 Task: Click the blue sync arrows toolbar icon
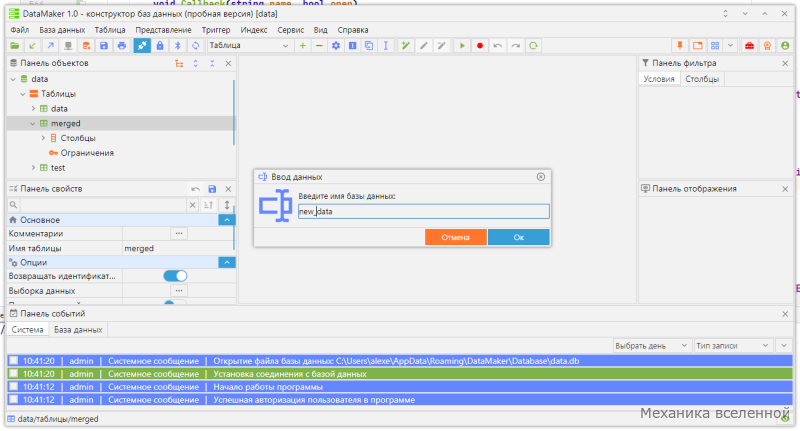tap(195, 46)
